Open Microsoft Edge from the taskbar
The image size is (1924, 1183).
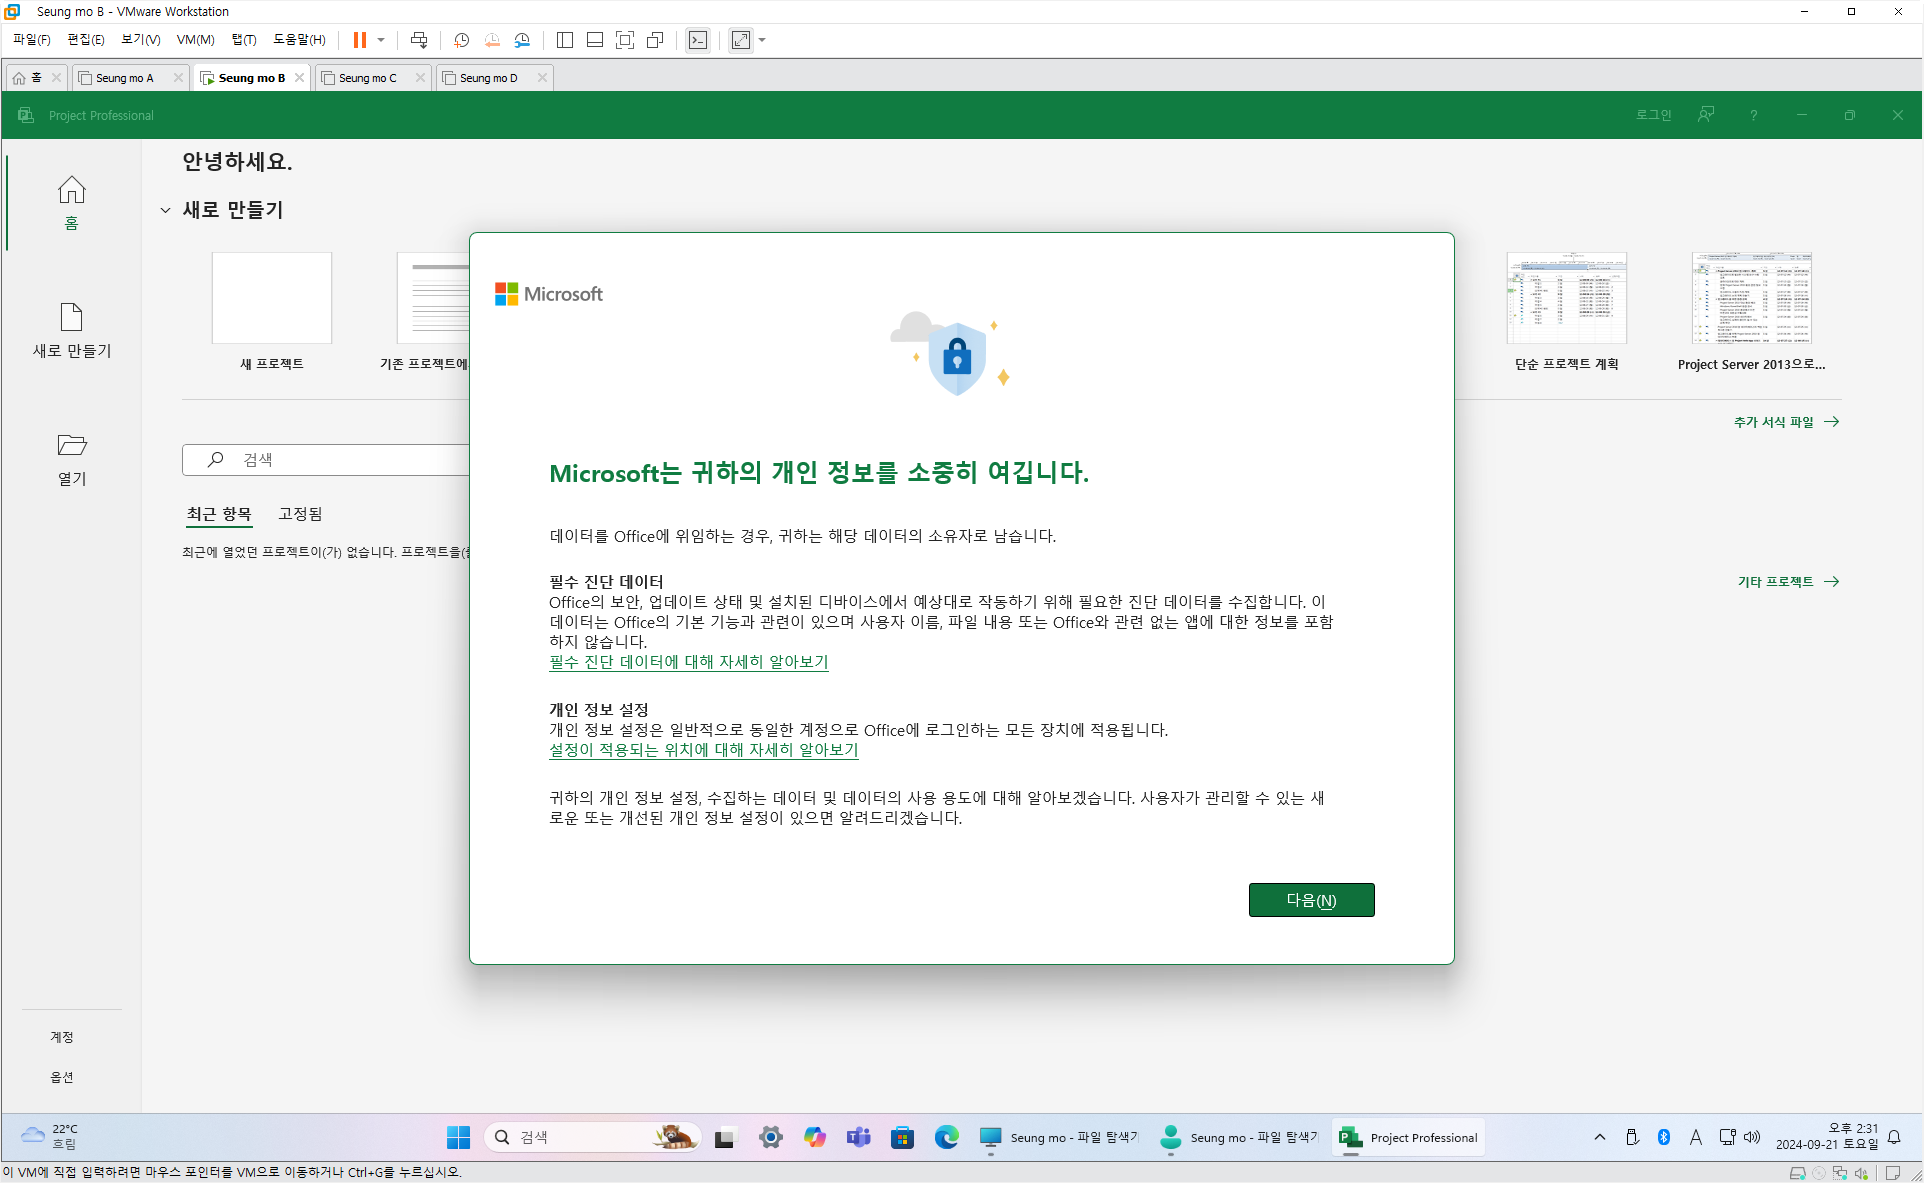[946, 1137]
